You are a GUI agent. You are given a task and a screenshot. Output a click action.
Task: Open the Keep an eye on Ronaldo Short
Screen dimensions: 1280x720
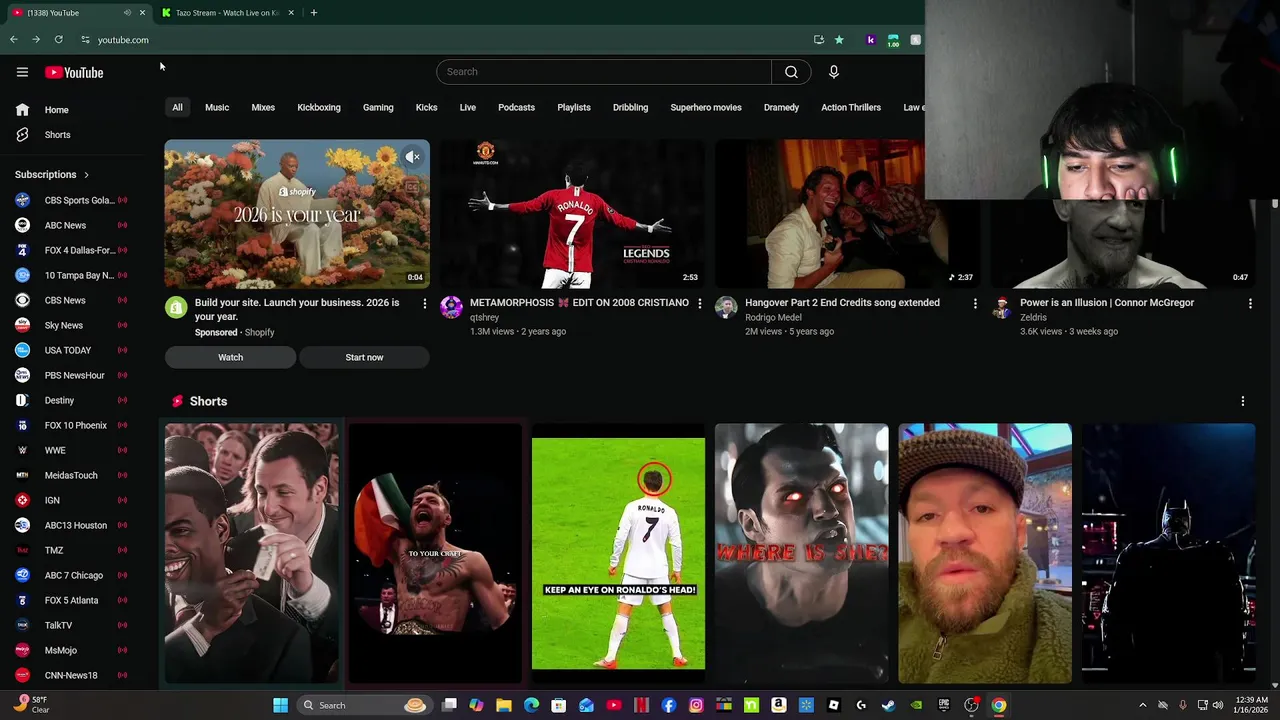pos(618,553)
